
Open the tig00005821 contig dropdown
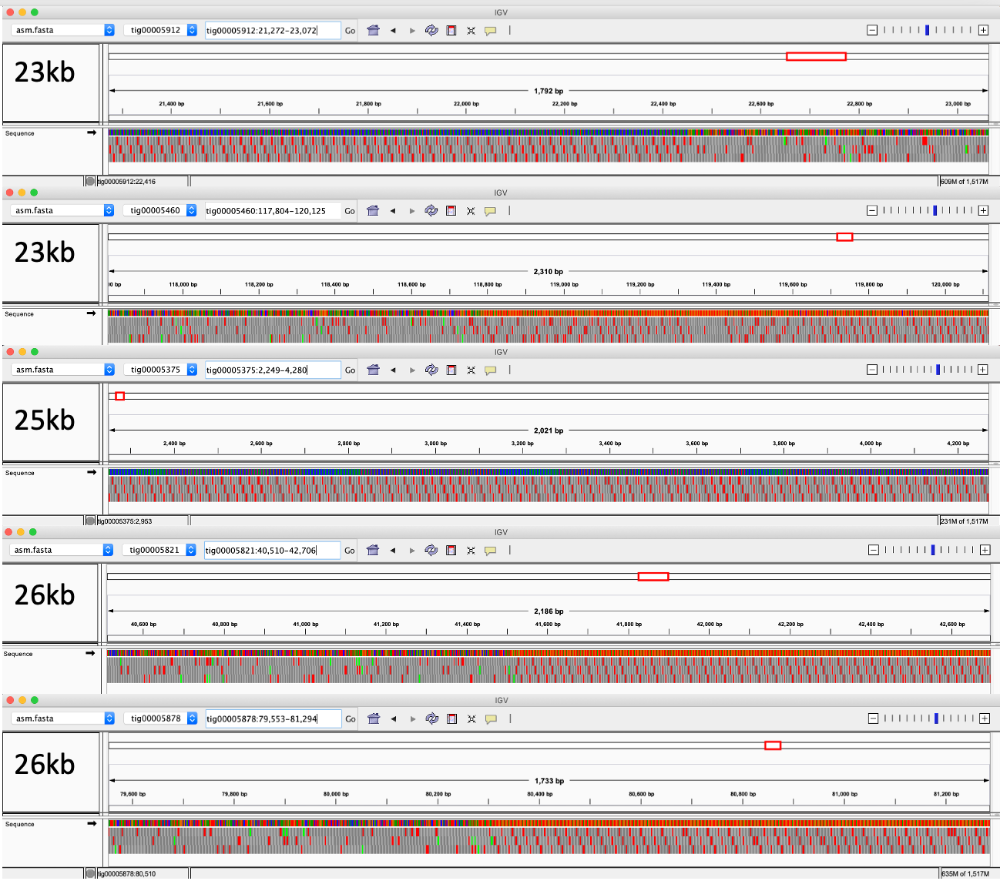[159, 550]
